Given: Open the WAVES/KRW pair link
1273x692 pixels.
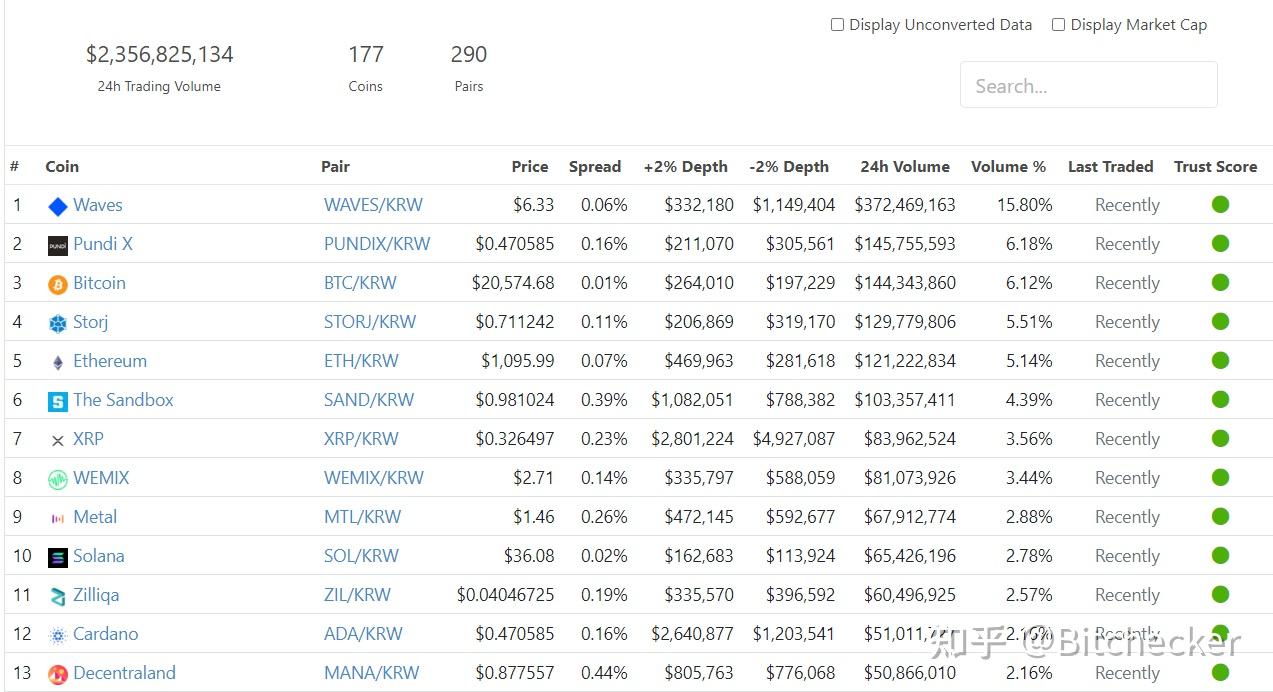Looking at the screenshot, I should click(x=373, y=205).
